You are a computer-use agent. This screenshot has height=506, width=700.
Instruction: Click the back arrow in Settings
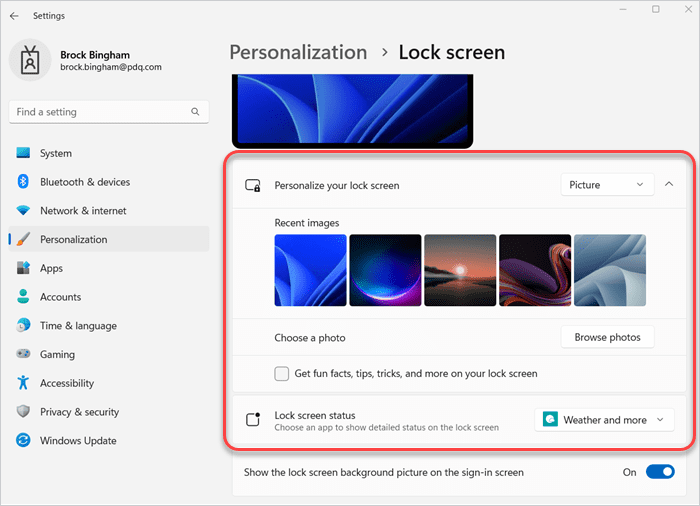coord(14,16)
